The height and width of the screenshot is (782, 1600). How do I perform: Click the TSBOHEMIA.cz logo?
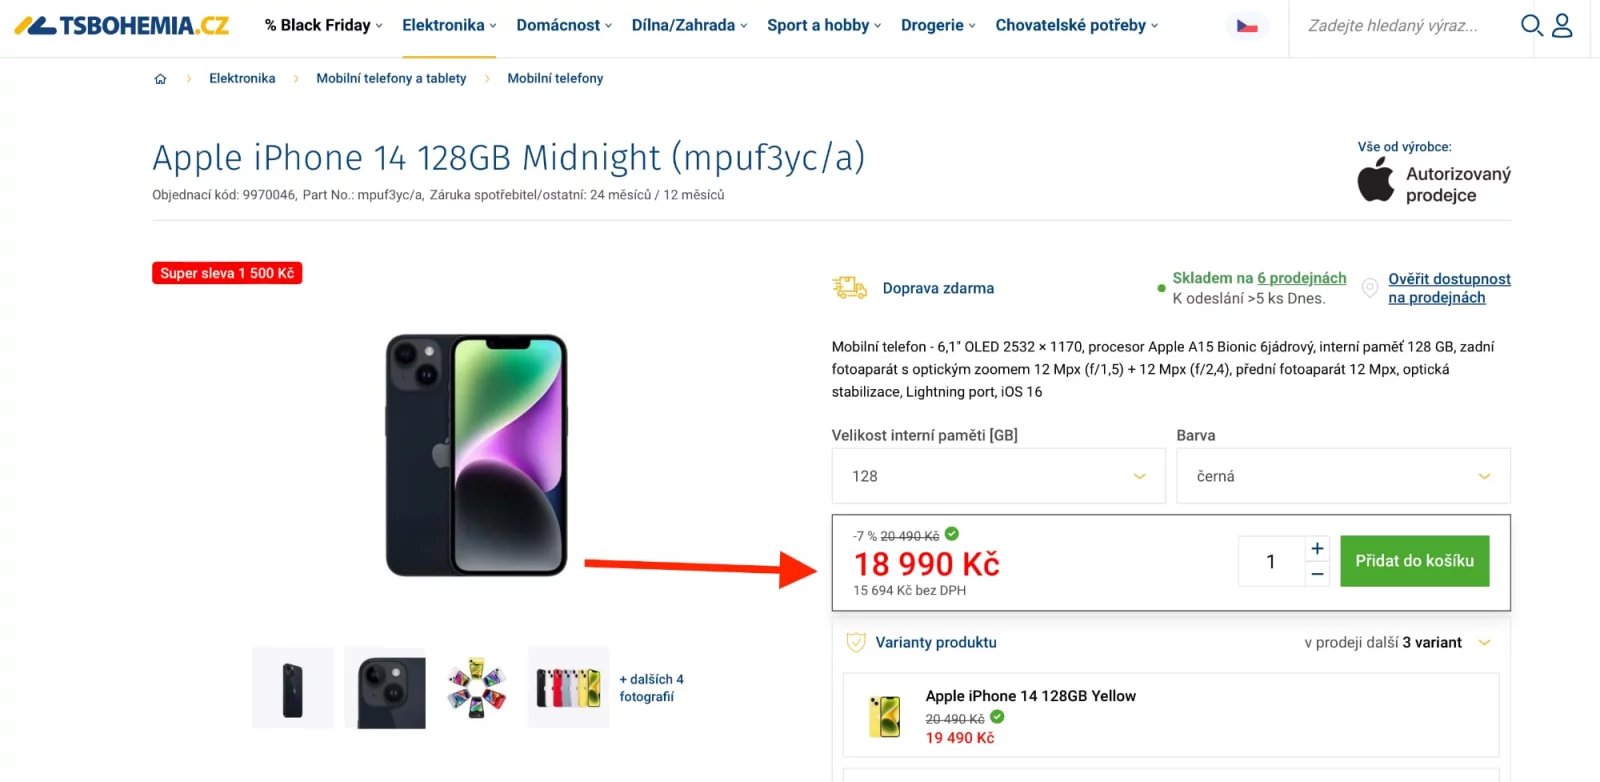click(120, 27)
